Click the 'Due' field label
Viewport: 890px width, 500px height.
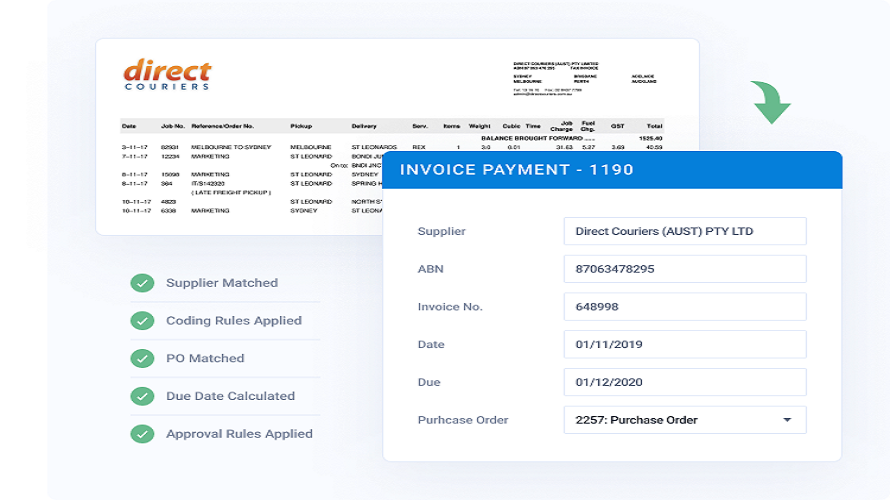click(x=429, y=382)
